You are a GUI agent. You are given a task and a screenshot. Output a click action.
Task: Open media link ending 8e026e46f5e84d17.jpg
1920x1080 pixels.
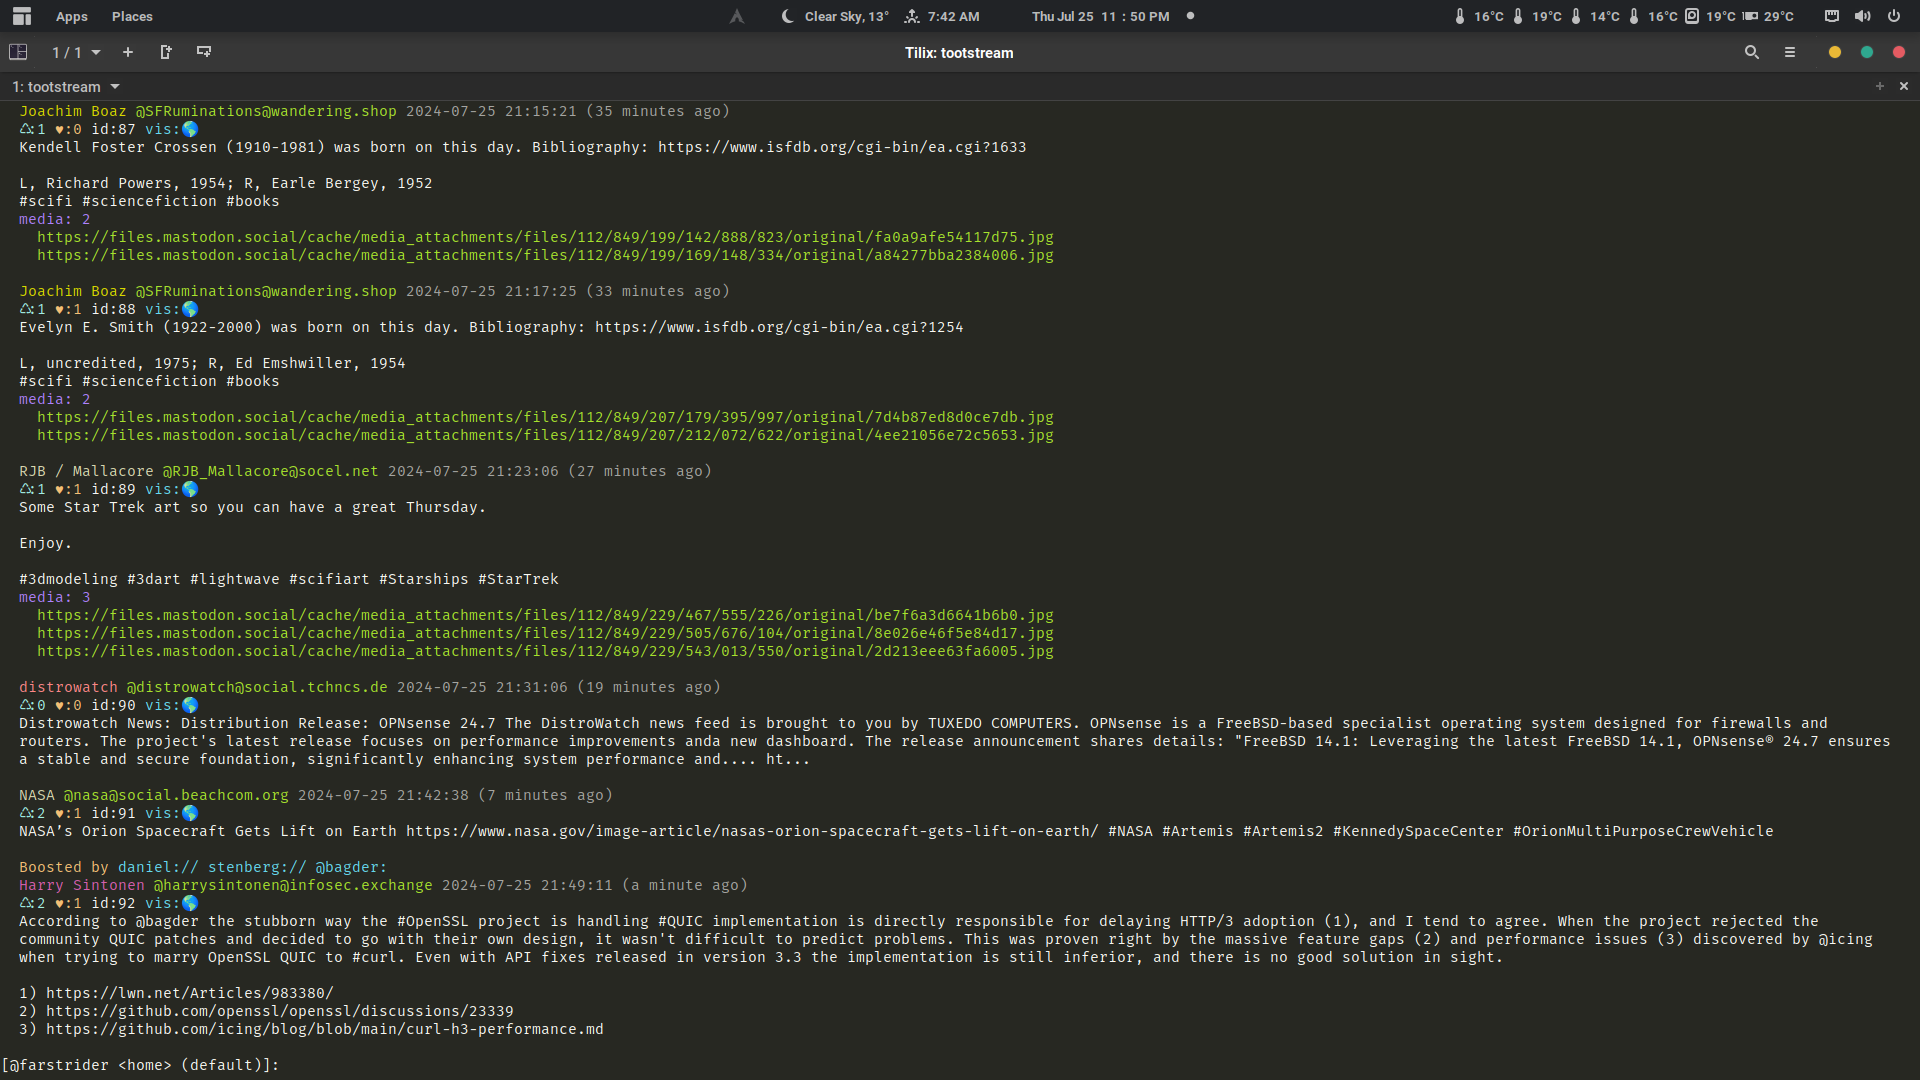546,633
